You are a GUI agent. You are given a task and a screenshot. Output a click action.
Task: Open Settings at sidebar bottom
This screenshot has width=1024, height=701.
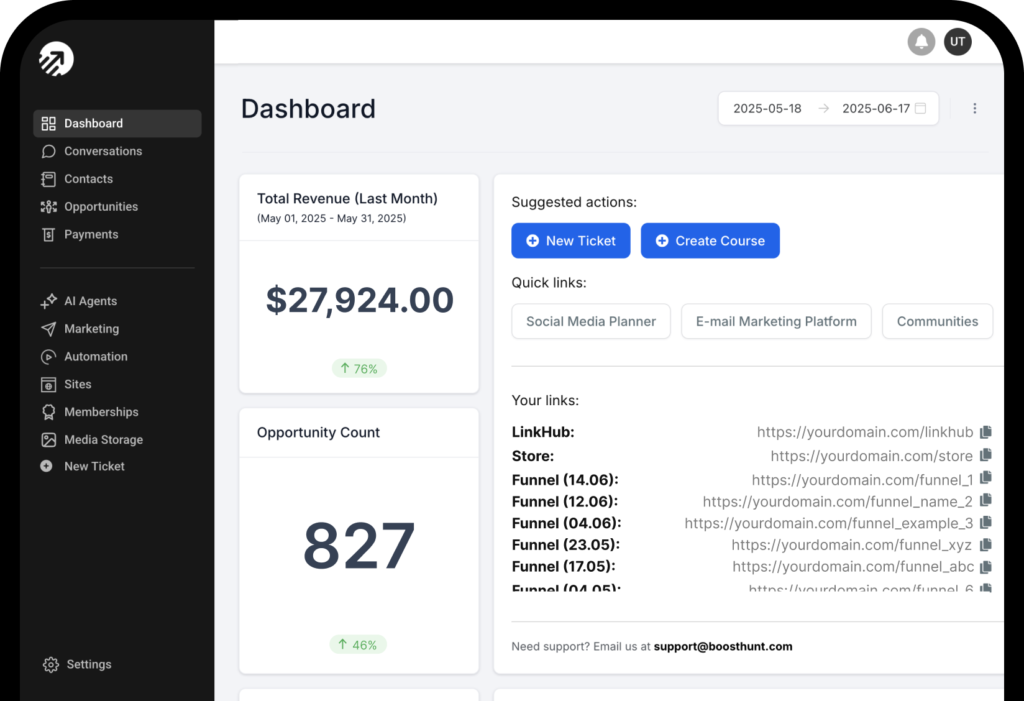tap(88, 665)
